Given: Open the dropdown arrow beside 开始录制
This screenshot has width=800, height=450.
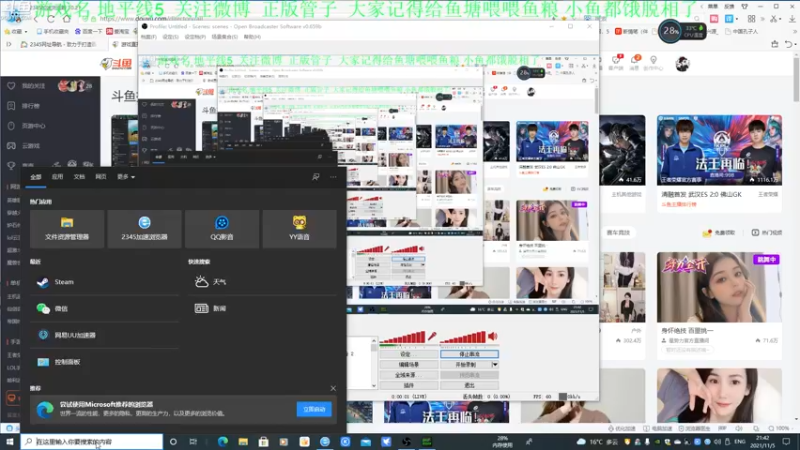Looking at the screenshot, I should pos(494,365).
